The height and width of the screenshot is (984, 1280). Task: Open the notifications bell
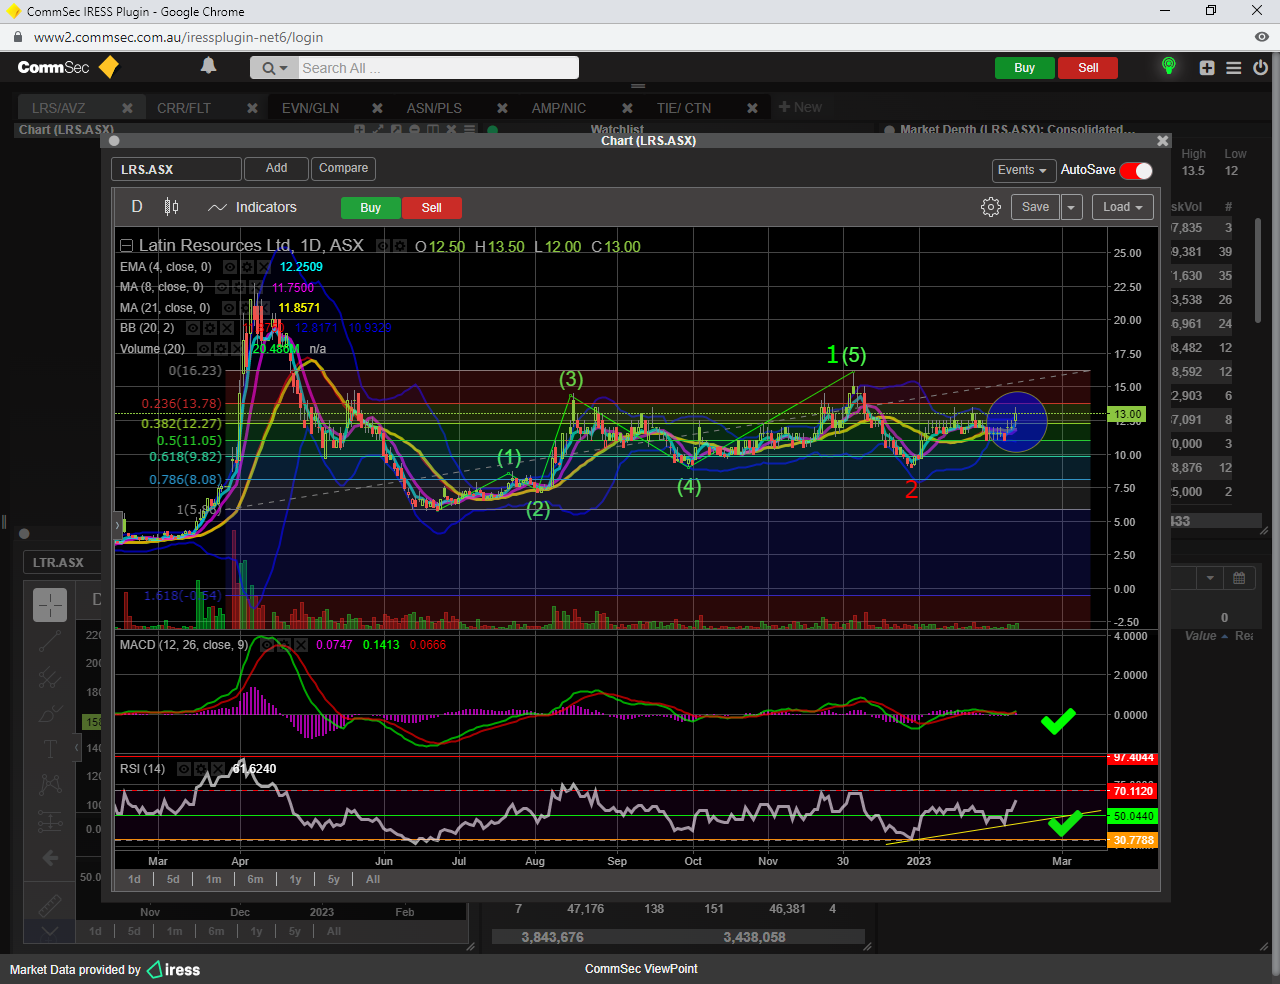tap(208, 66)
